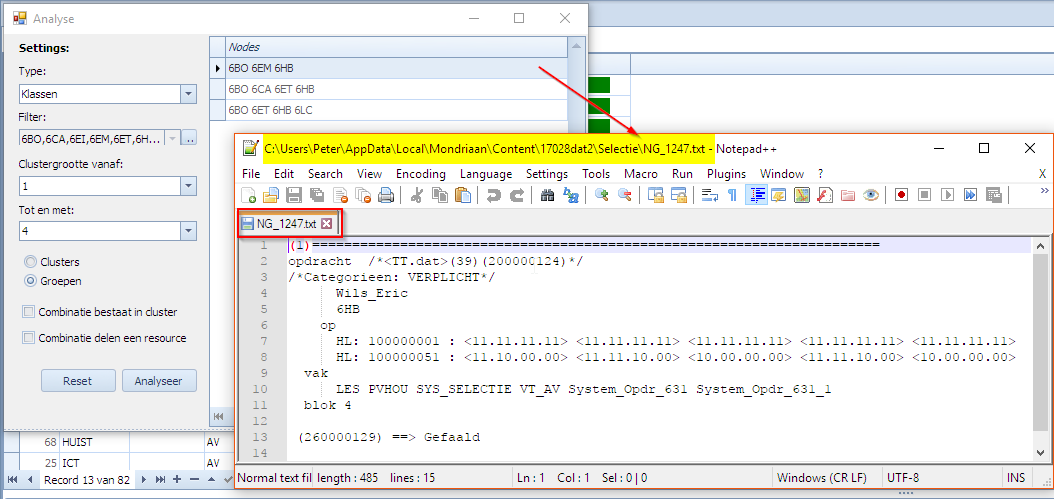
Task: Open the Encoding menu in Notepad++
Action: [421, 174]
